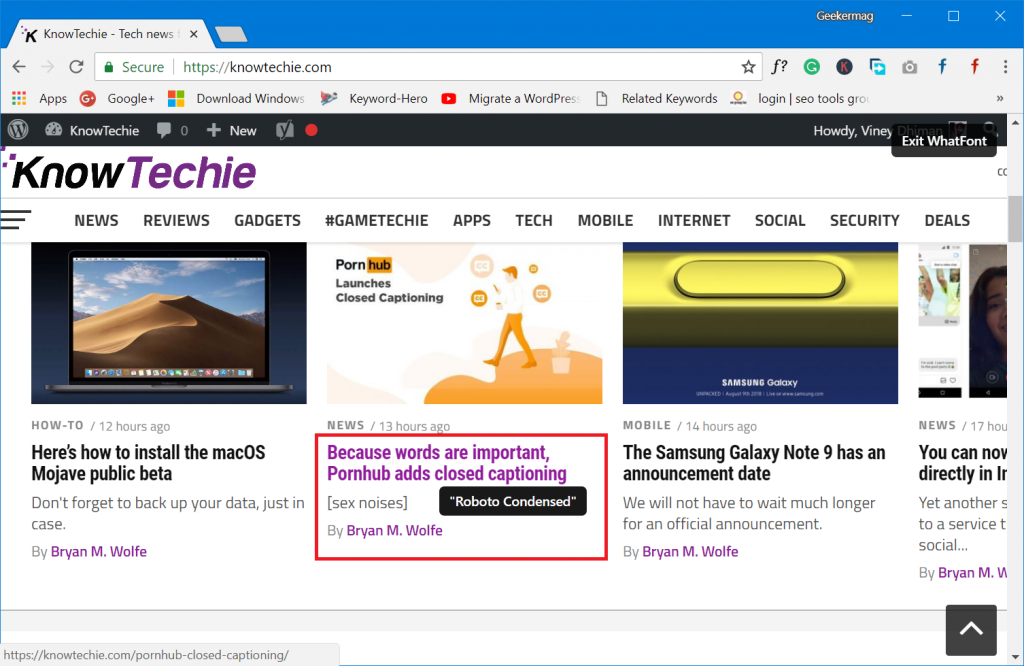This screenshot has height=666, width=1024.
Task: Click the back-to-top arrow button
Action: [971, 629]
